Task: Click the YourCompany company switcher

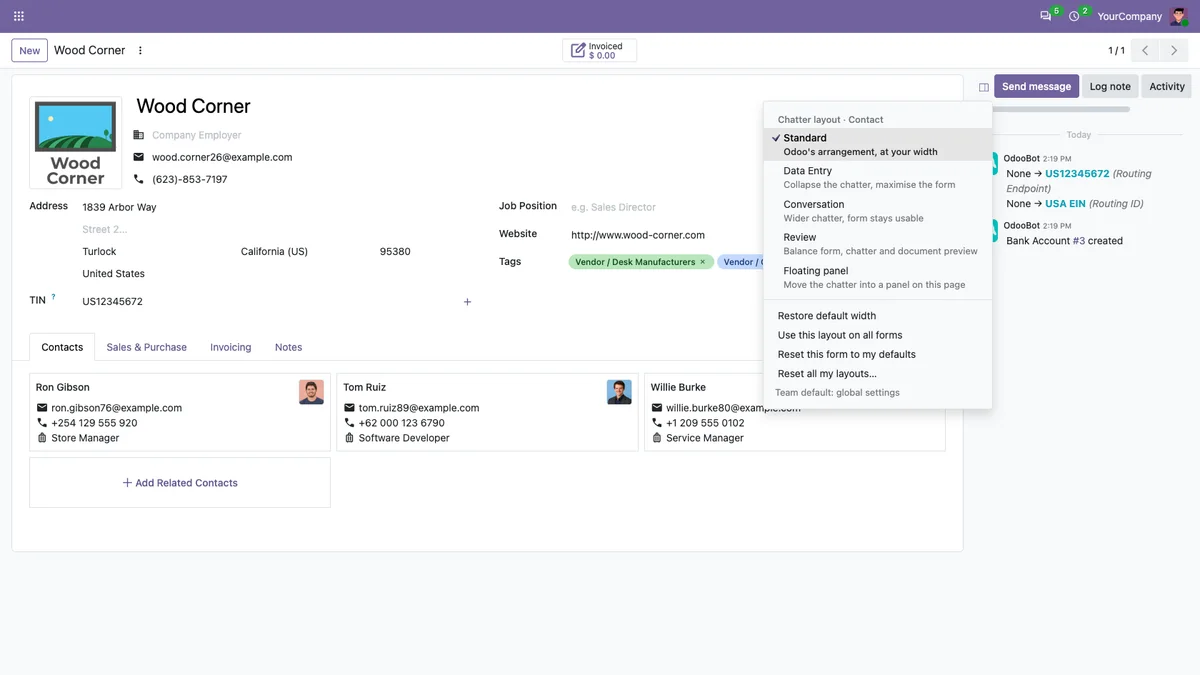Action: 1129,16
